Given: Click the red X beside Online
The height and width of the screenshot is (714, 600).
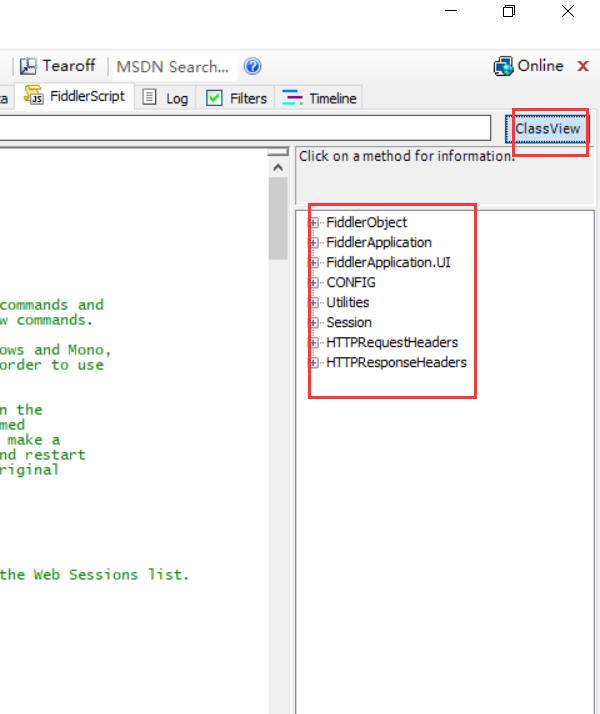Looking at the screenshot, I should pos(583,66).
